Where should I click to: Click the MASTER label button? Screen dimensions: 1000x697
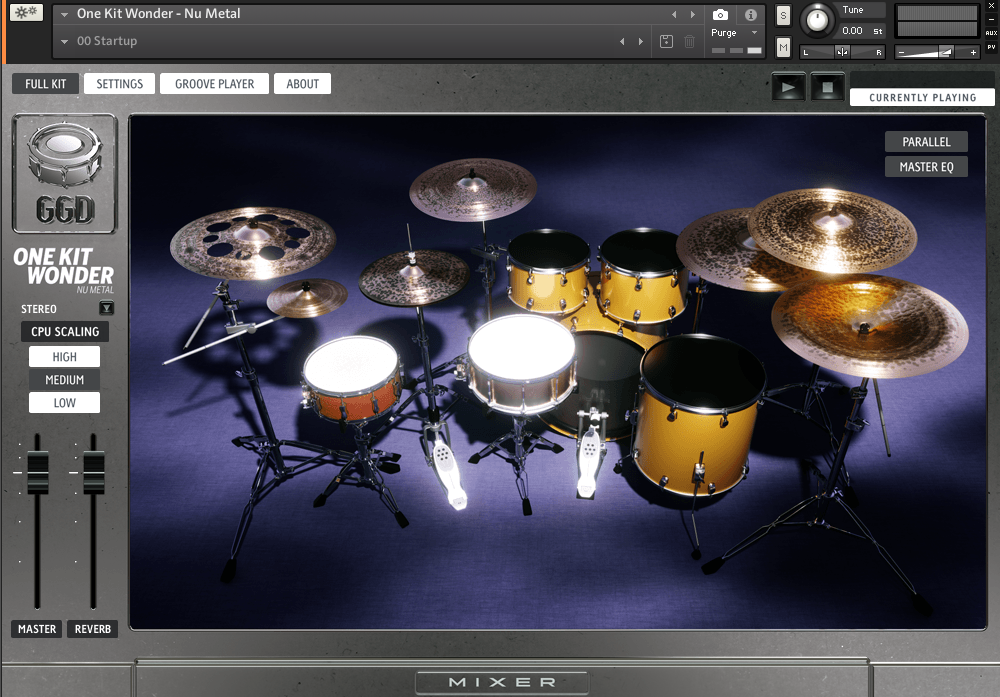[37, 629]
